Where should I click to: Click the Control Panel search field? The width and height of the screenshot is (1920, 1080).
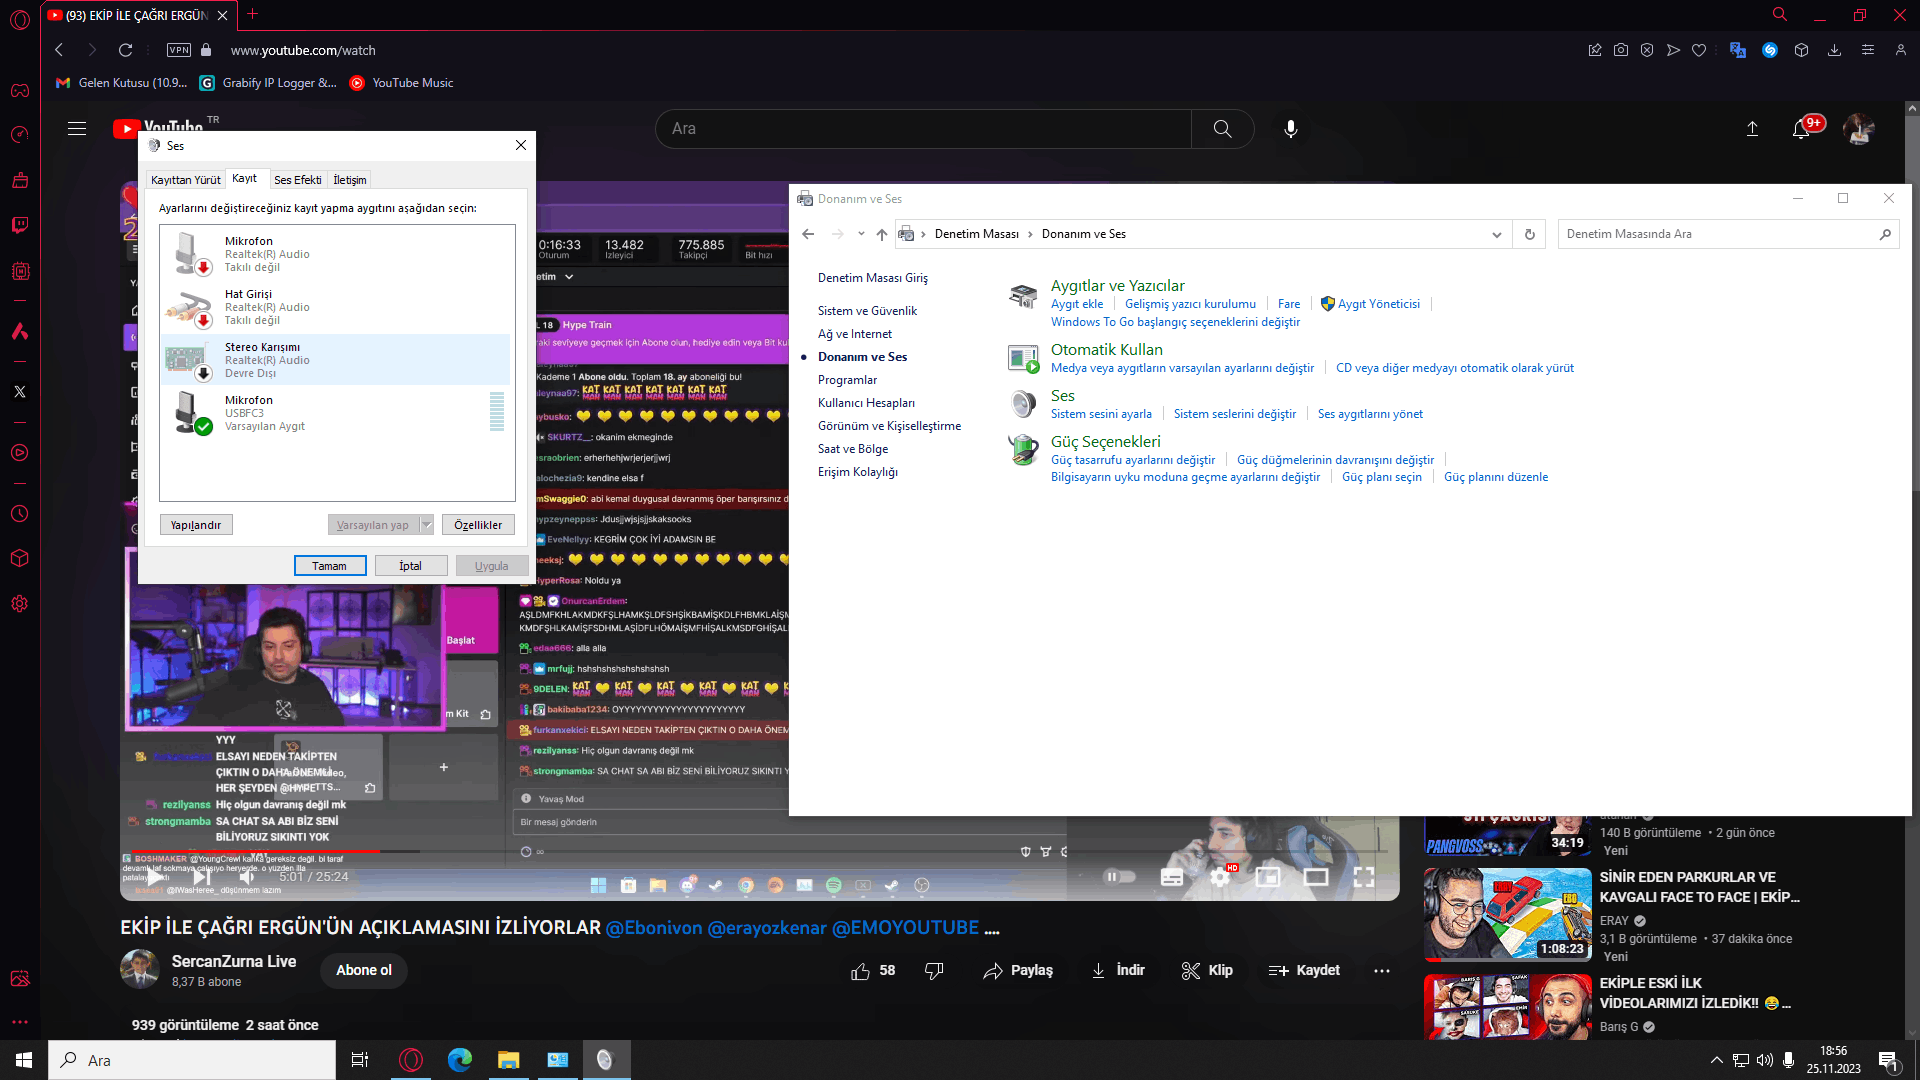click(1728, 234)
